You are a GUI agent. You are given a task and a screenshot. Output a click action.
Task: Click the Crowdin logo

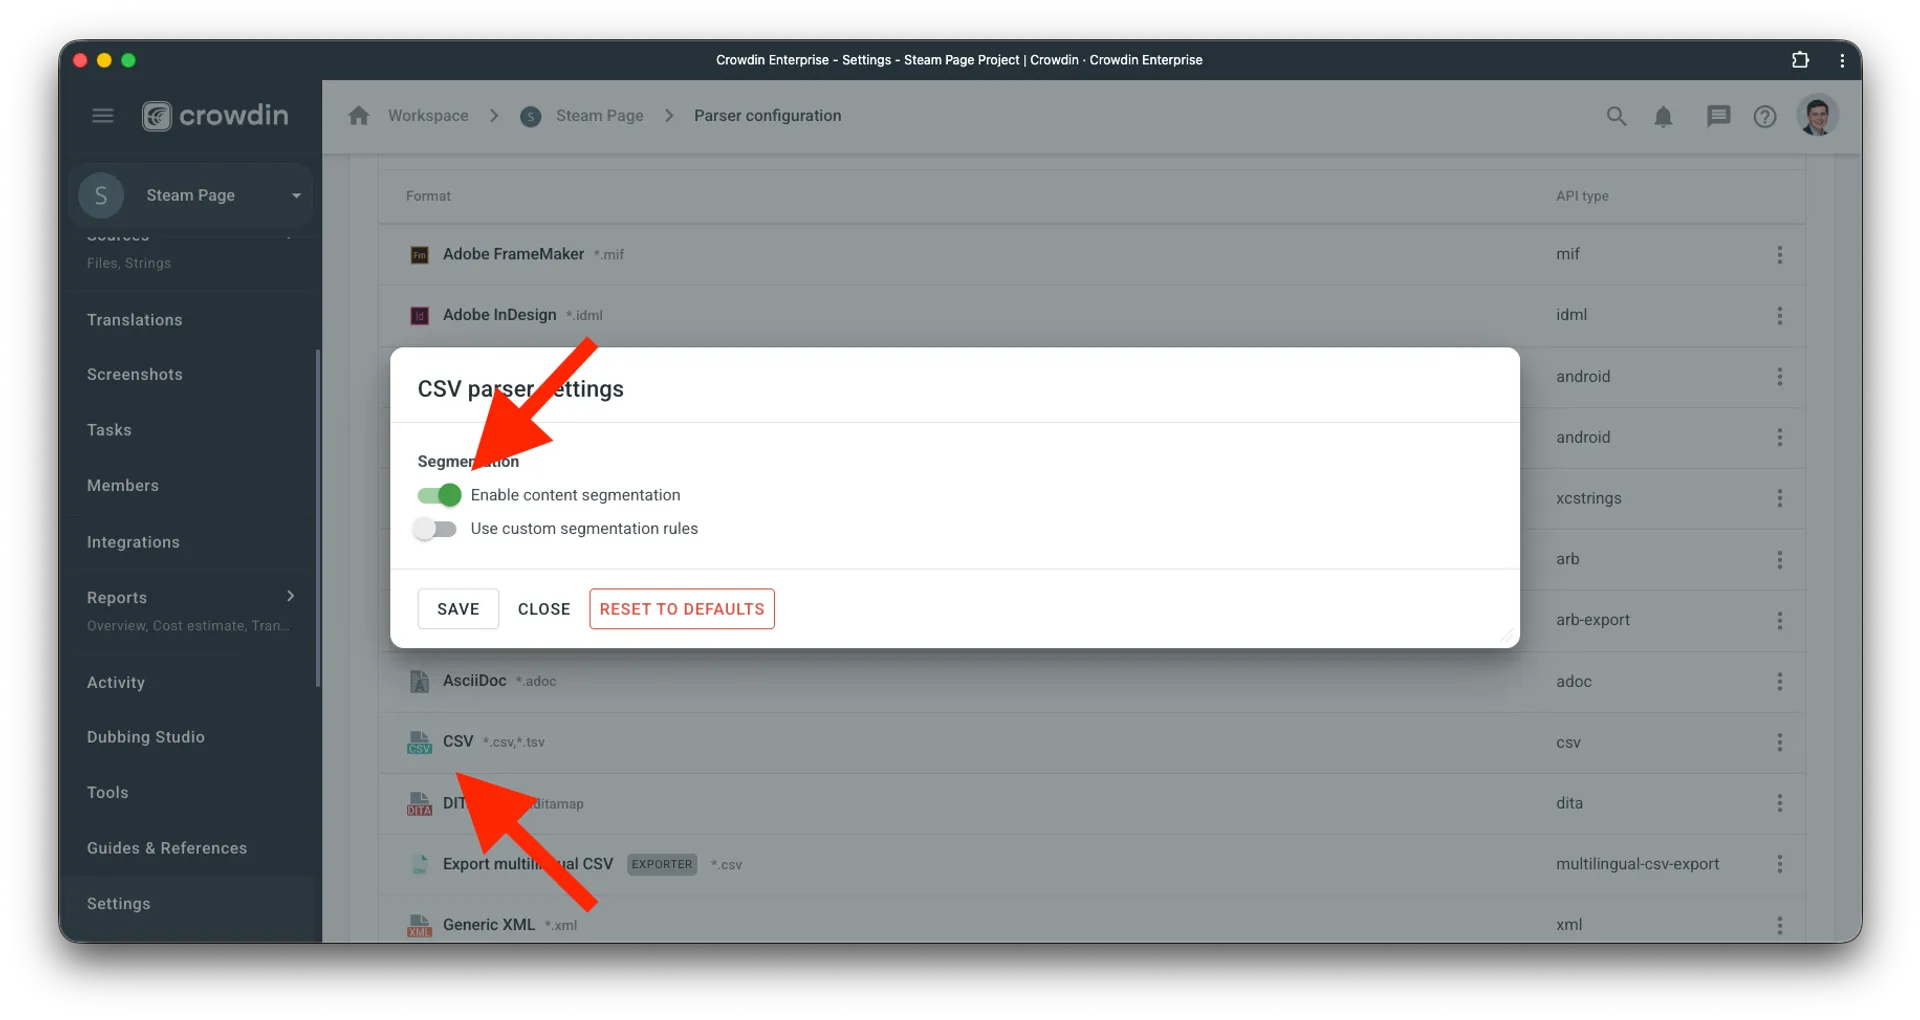215,115
